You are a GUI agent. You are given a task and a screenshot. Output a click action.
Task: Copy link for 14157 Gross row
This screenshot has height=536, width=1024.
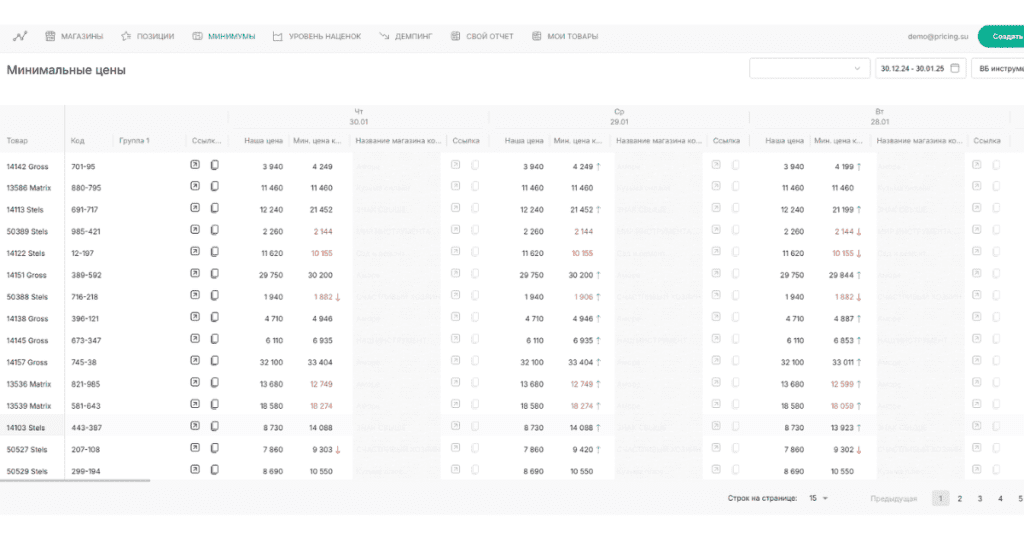(214, 361)
